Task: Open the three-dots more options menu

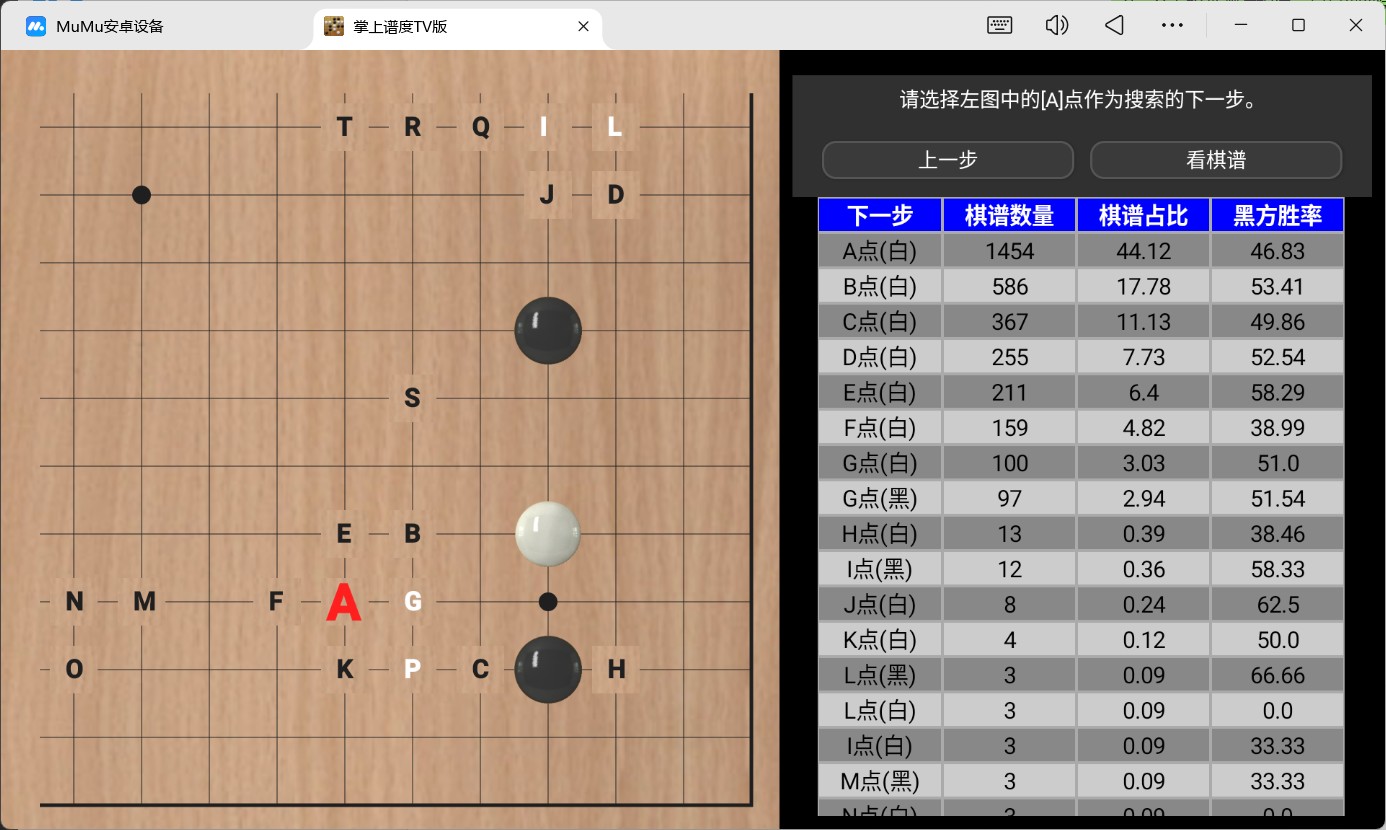Action: pos(1172,26)
